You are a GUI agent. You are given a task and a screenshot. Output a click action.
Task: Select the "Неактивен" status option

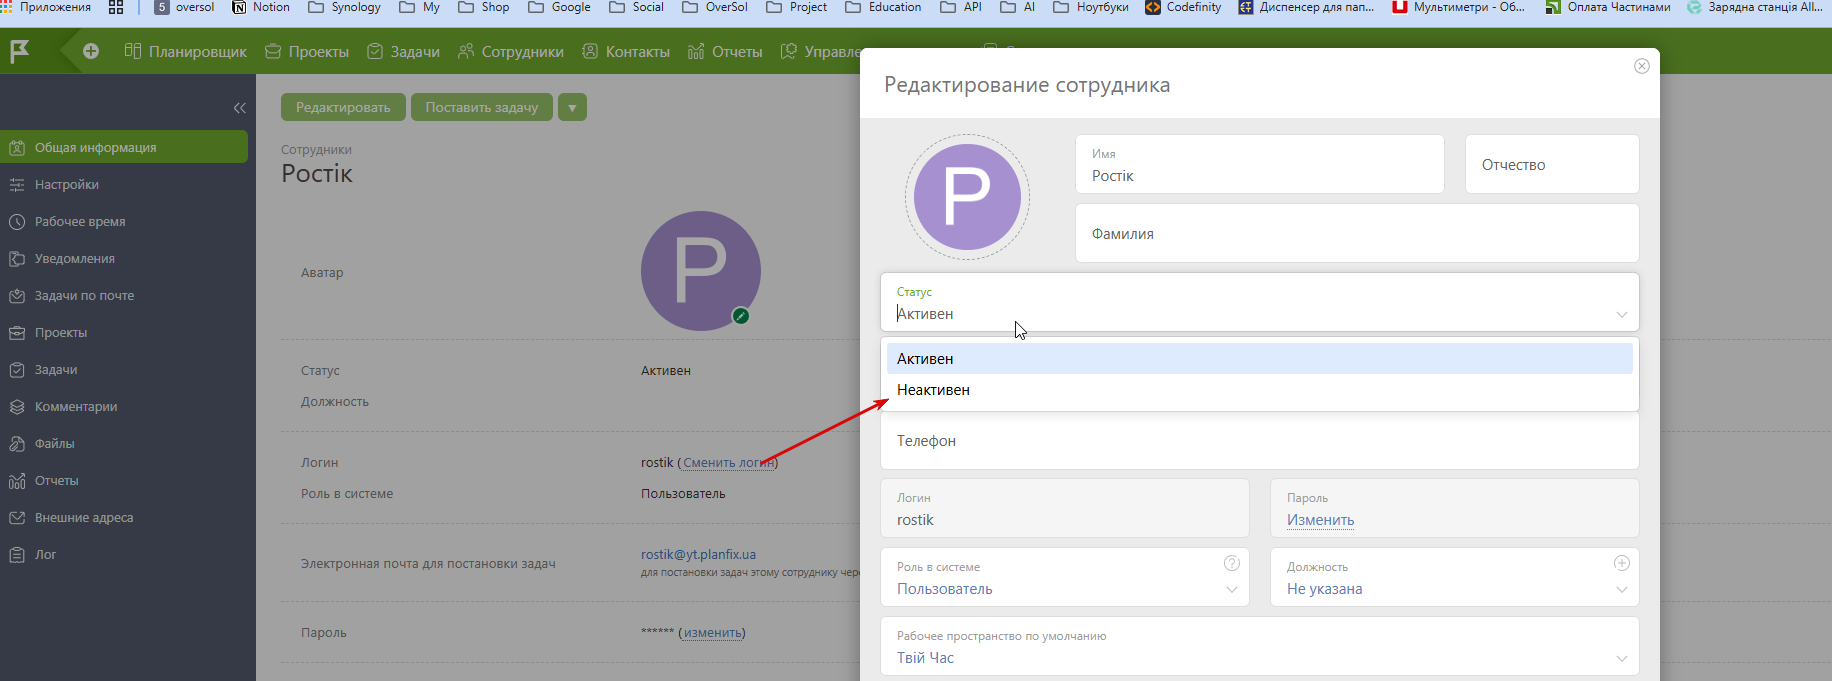(x=933, y=390)
